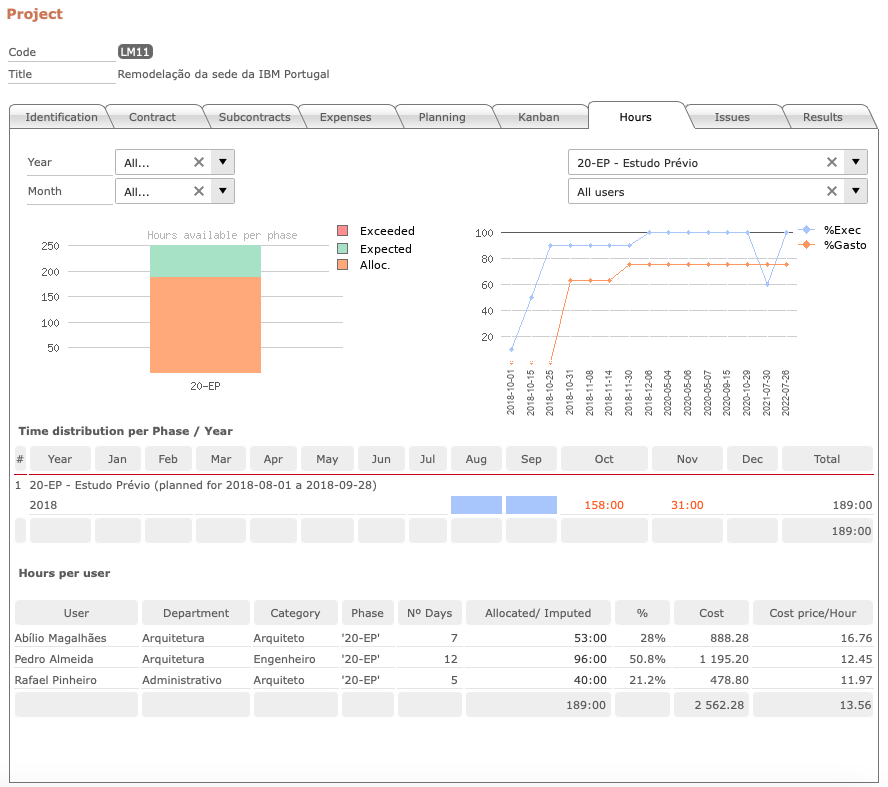Viewport: 888px width, 787px height.
Task: Click the Expected legend color box
Action: 342,248
